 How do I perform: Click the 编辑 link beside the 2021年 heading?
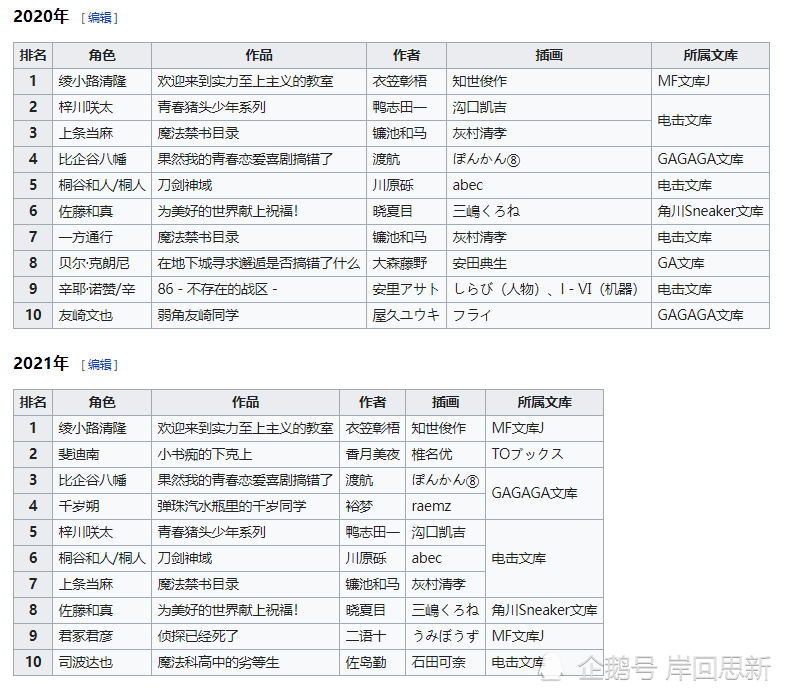100,364
